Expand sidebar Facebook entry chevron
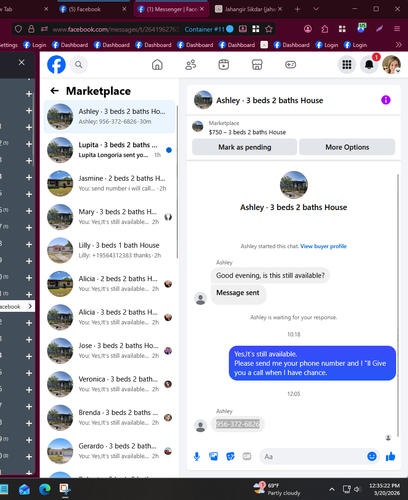This screenshot has width=408, height=500. click(x=30, y=306)
